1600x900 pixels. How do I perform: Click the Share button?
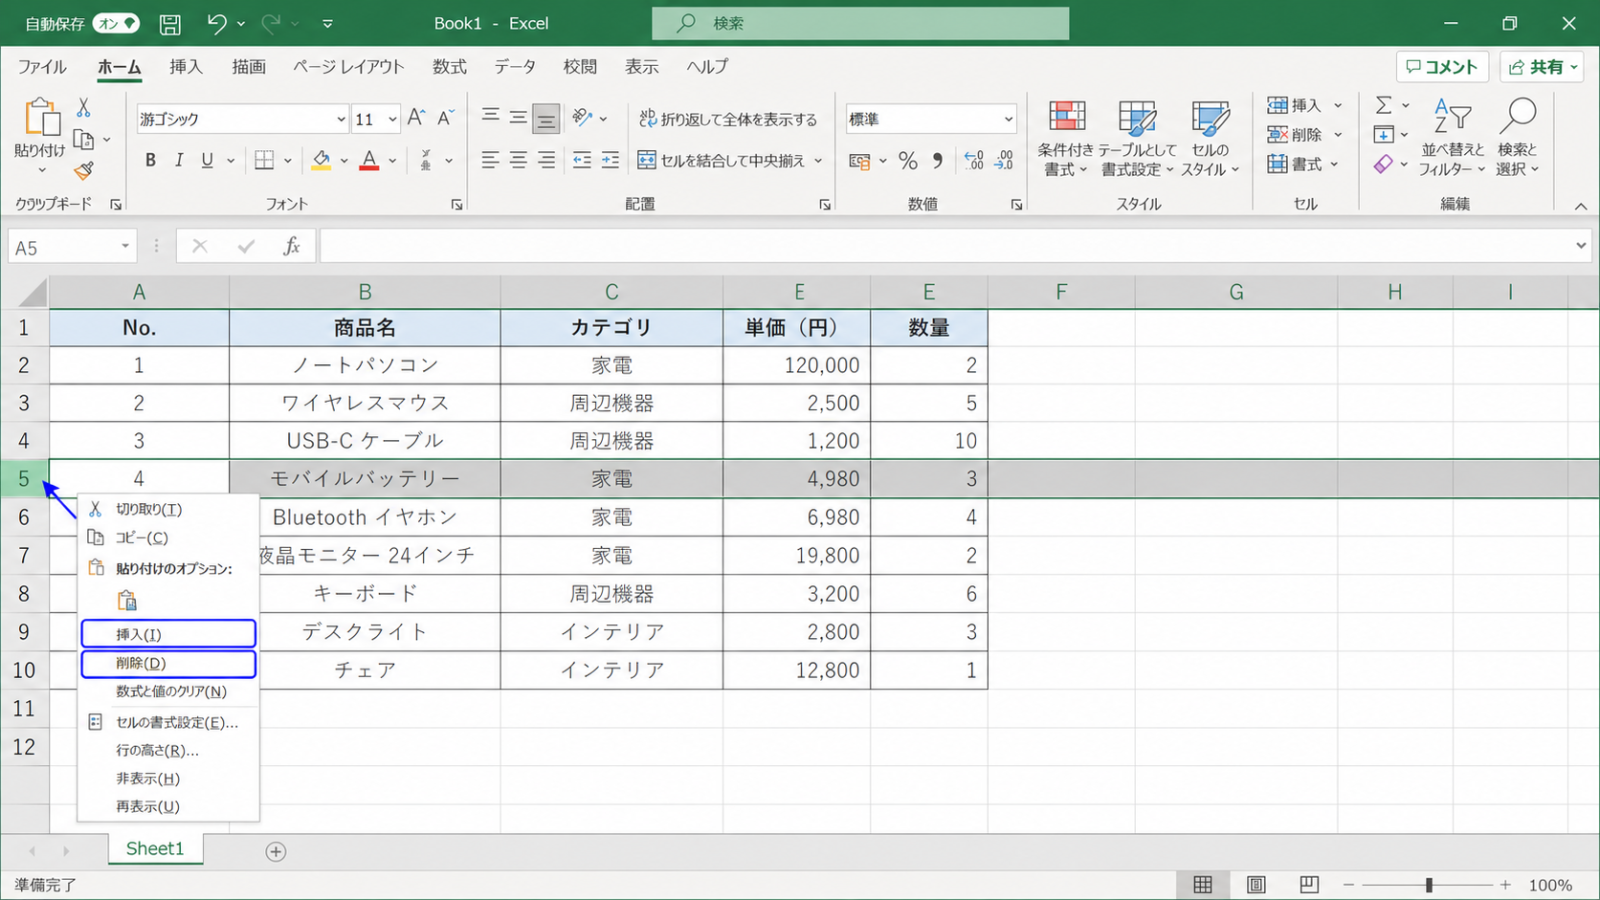[x=1541, y=66]
